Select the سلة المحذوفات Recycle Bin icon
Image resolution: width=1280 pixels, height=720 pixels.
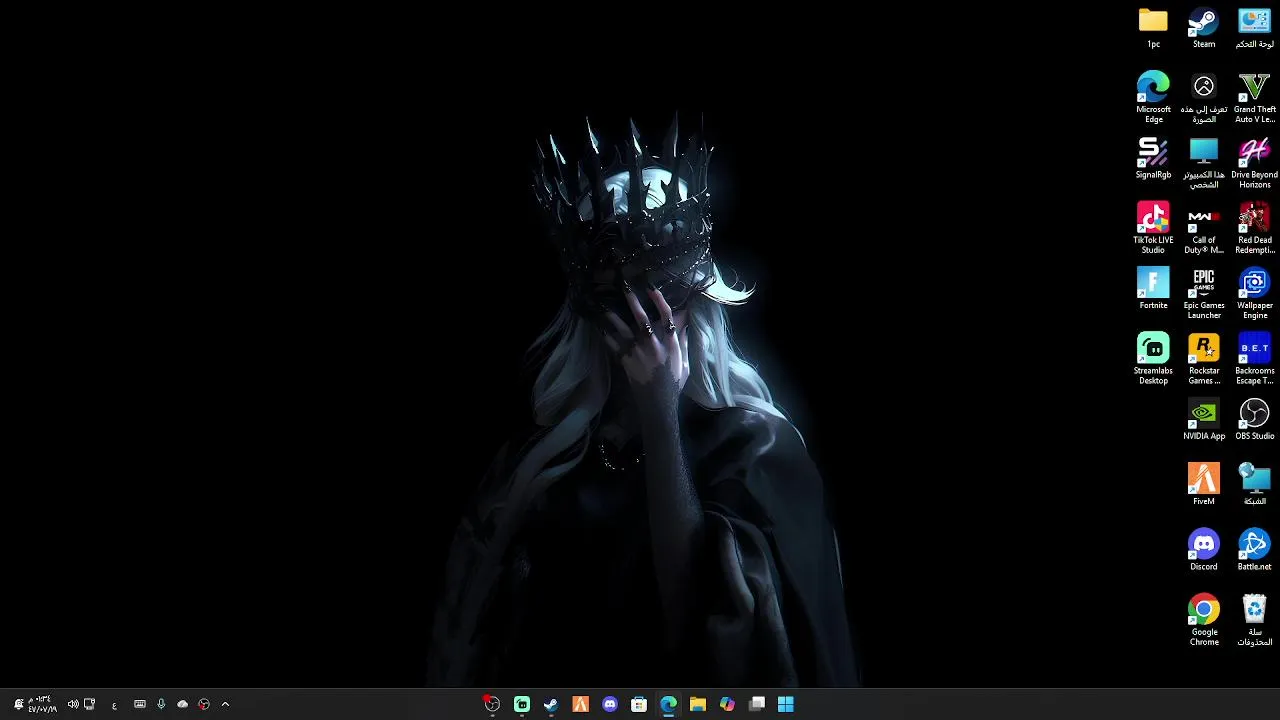(1254, 620)
